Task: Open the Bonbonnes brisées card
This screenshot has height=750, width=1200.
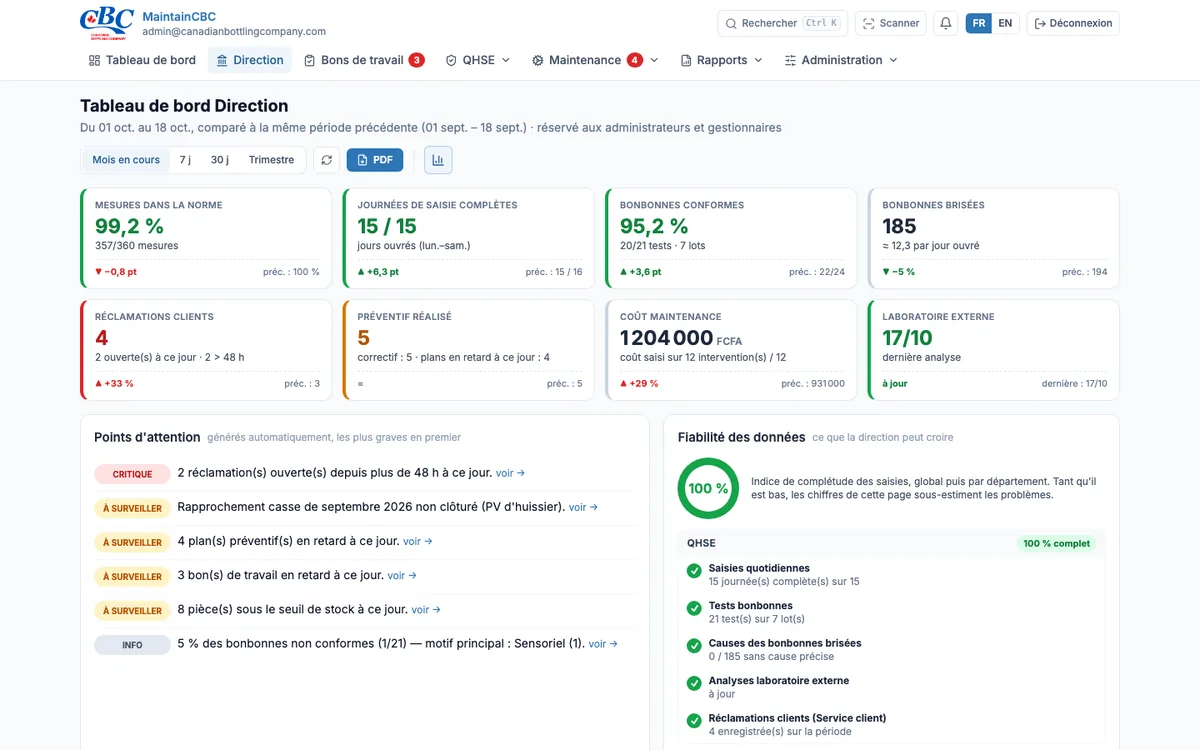Action: (x=993, y=238)
